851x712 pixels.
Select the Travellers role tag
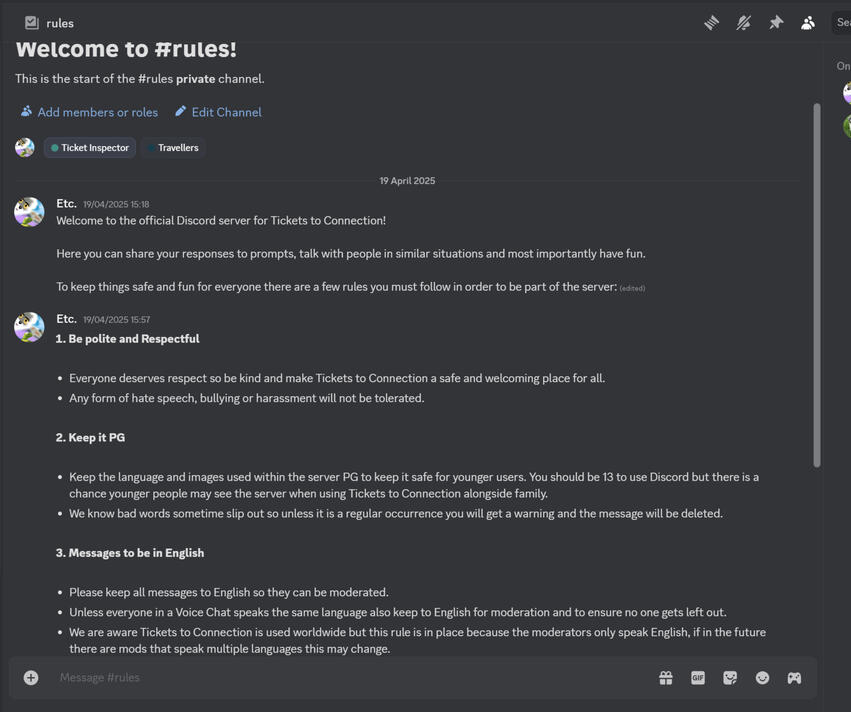174,148
